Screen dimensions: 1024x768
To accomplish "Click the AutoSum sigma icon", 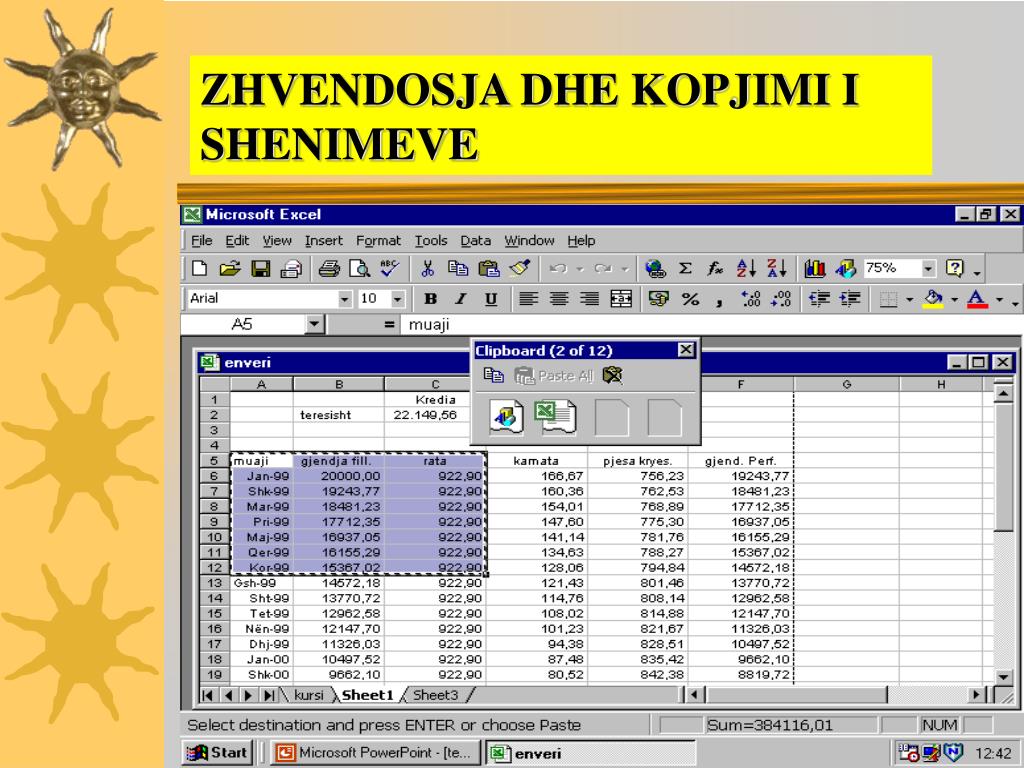I will coord(684,268).
